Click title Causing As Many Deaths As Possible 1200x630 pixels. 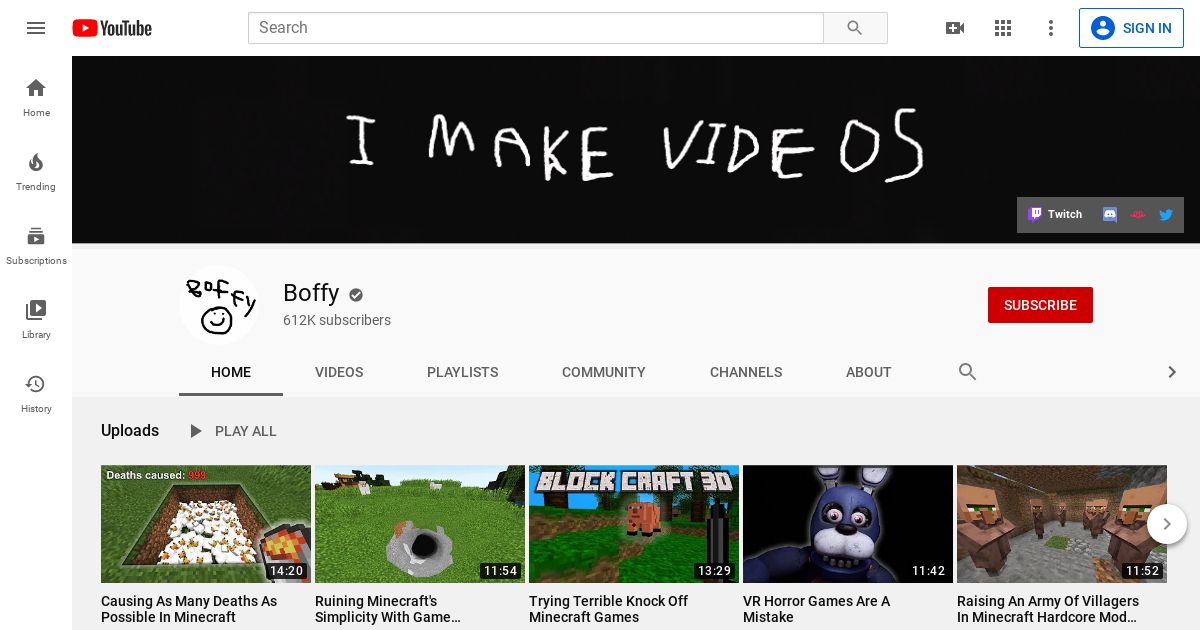[x=189, y=609]
